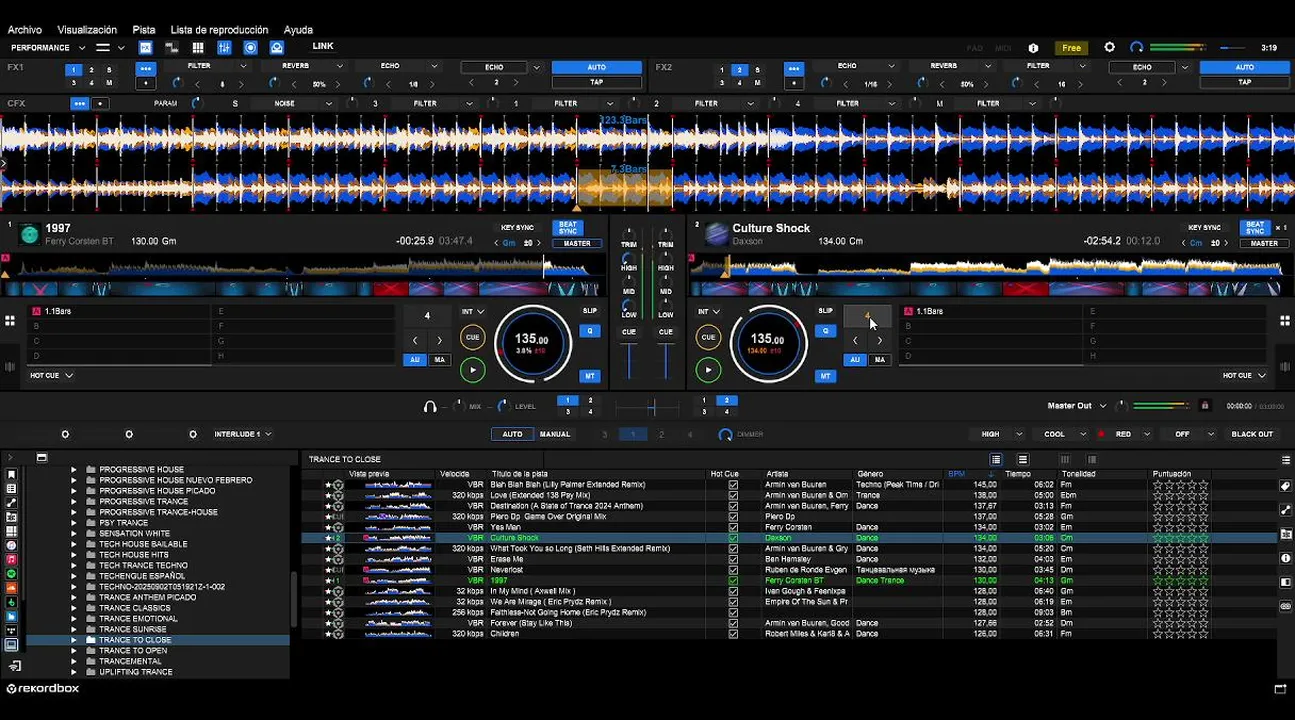Click the Explorer computer icon in sidebar
Screen dimensions: 1295x720
(x=11, y=645)
